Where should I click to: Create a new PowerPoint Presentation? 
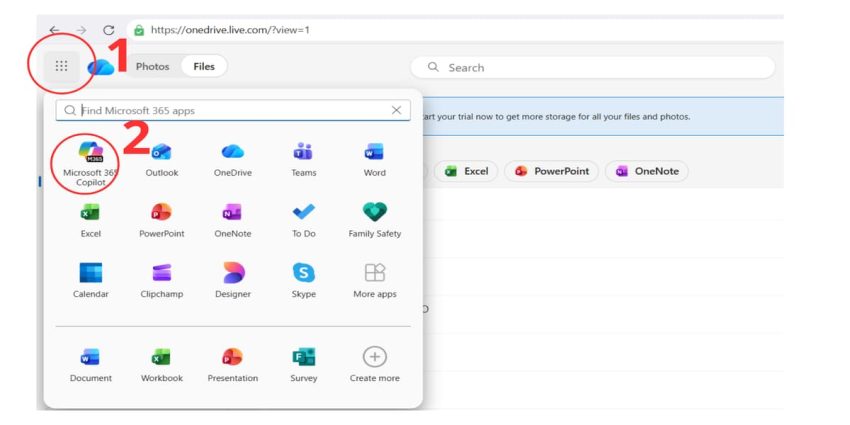(x=233, y=365)
